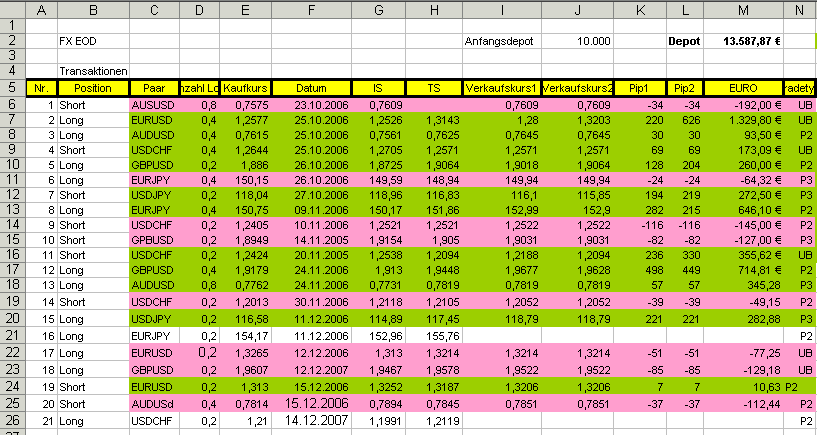Viewport: 817px width, 435px height.
Task: Click the 'Transaktionen' cell
Action: [x=93, y=72]
